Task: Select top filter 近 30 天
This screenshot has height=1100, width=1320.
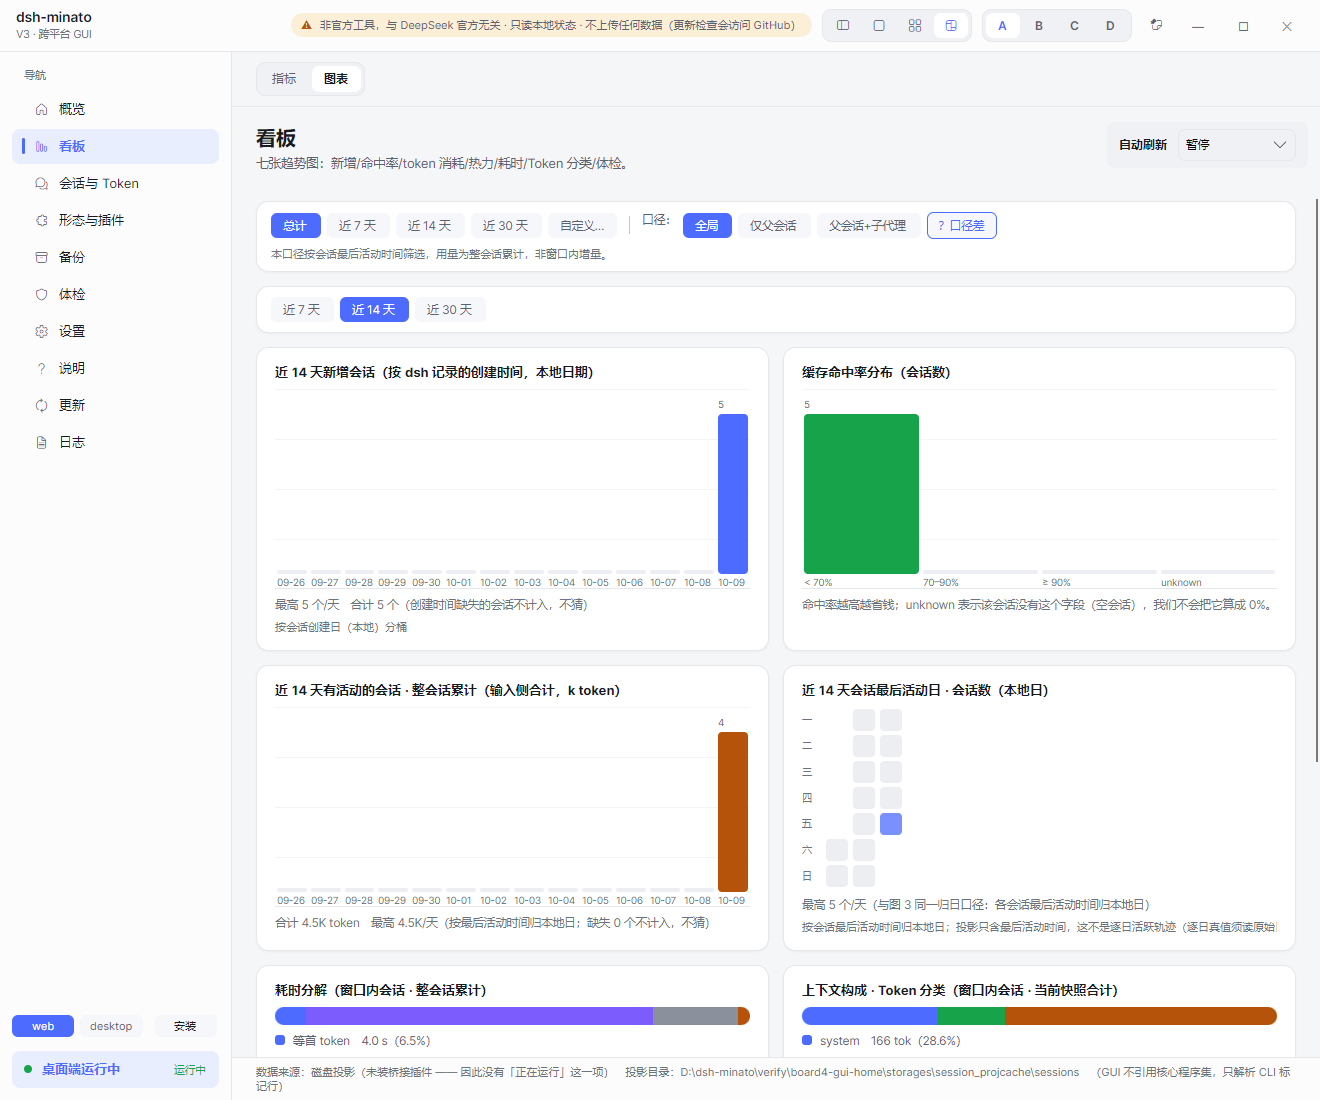Action: point(506,226)
